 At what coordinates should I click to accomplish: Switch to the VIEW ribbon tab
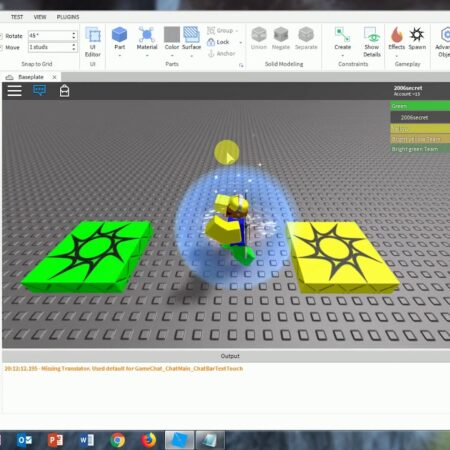(x=40, y=17)
